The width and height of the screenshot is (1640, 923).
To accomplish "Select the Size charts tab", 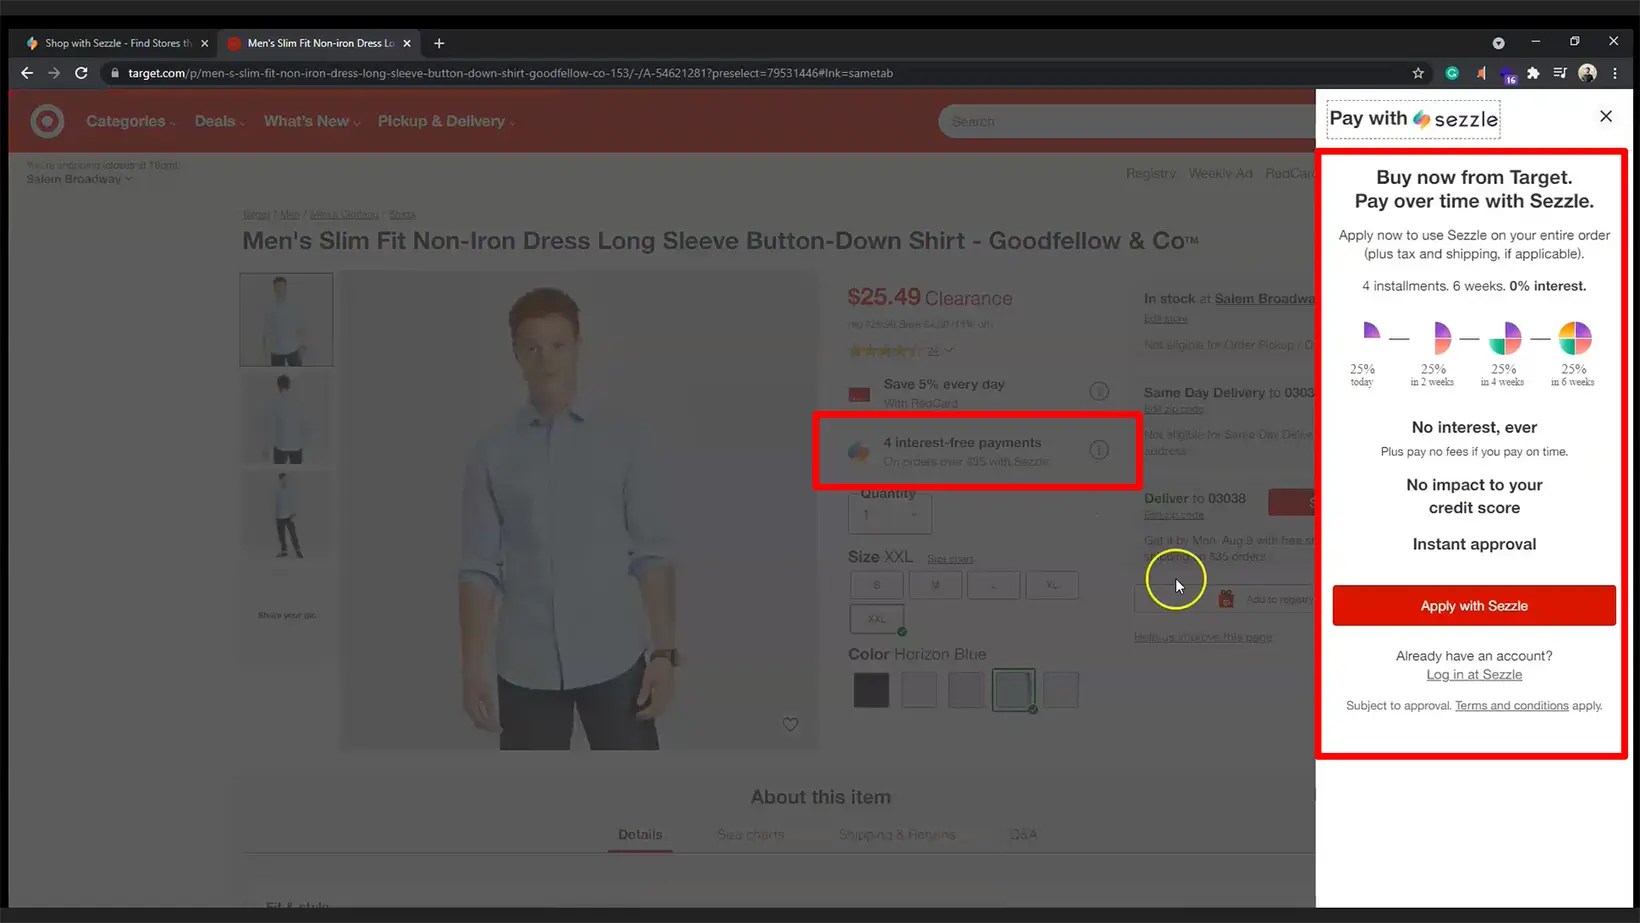I will (x=750, y=834).
